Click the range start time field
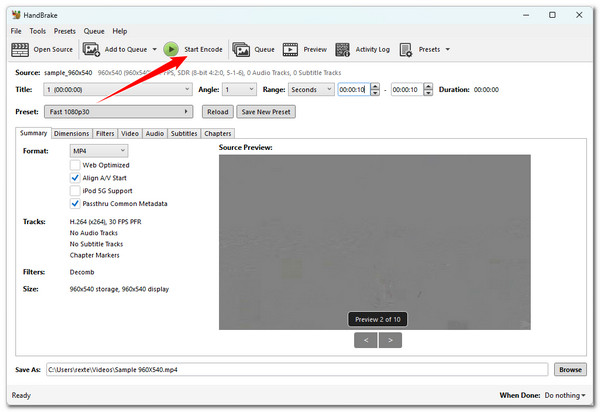The height and width of the screenshot is (412, 600). (x=354, y=90)
